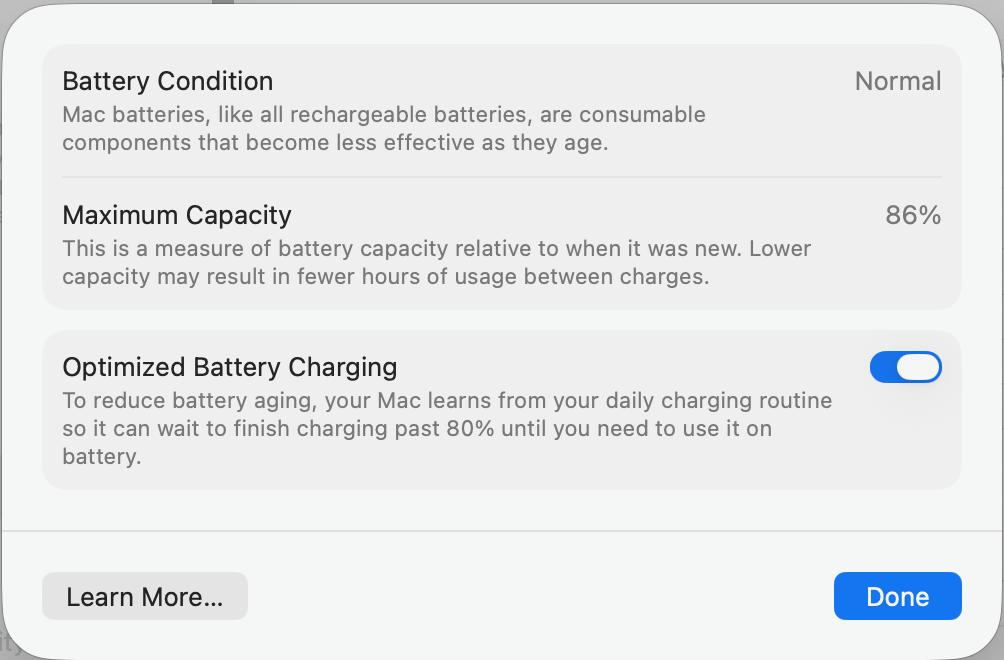The height and width of the screenshot is (660, 1004).
Task: Click the lone word "battery." ending the description
Action: tap(101, 457)
